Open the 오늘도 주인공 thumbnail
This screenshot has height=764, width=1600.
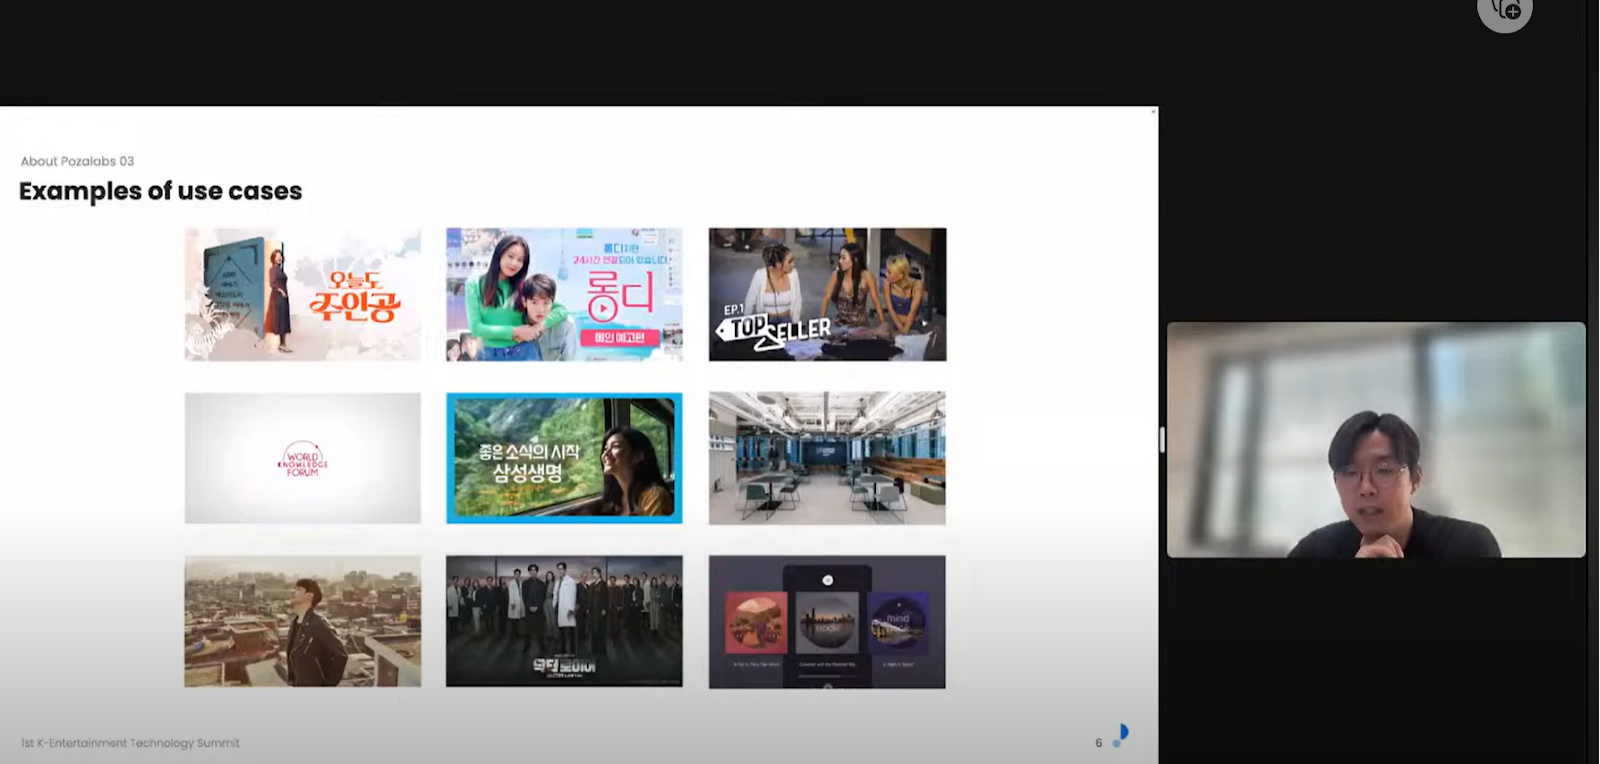pos(303,294)
